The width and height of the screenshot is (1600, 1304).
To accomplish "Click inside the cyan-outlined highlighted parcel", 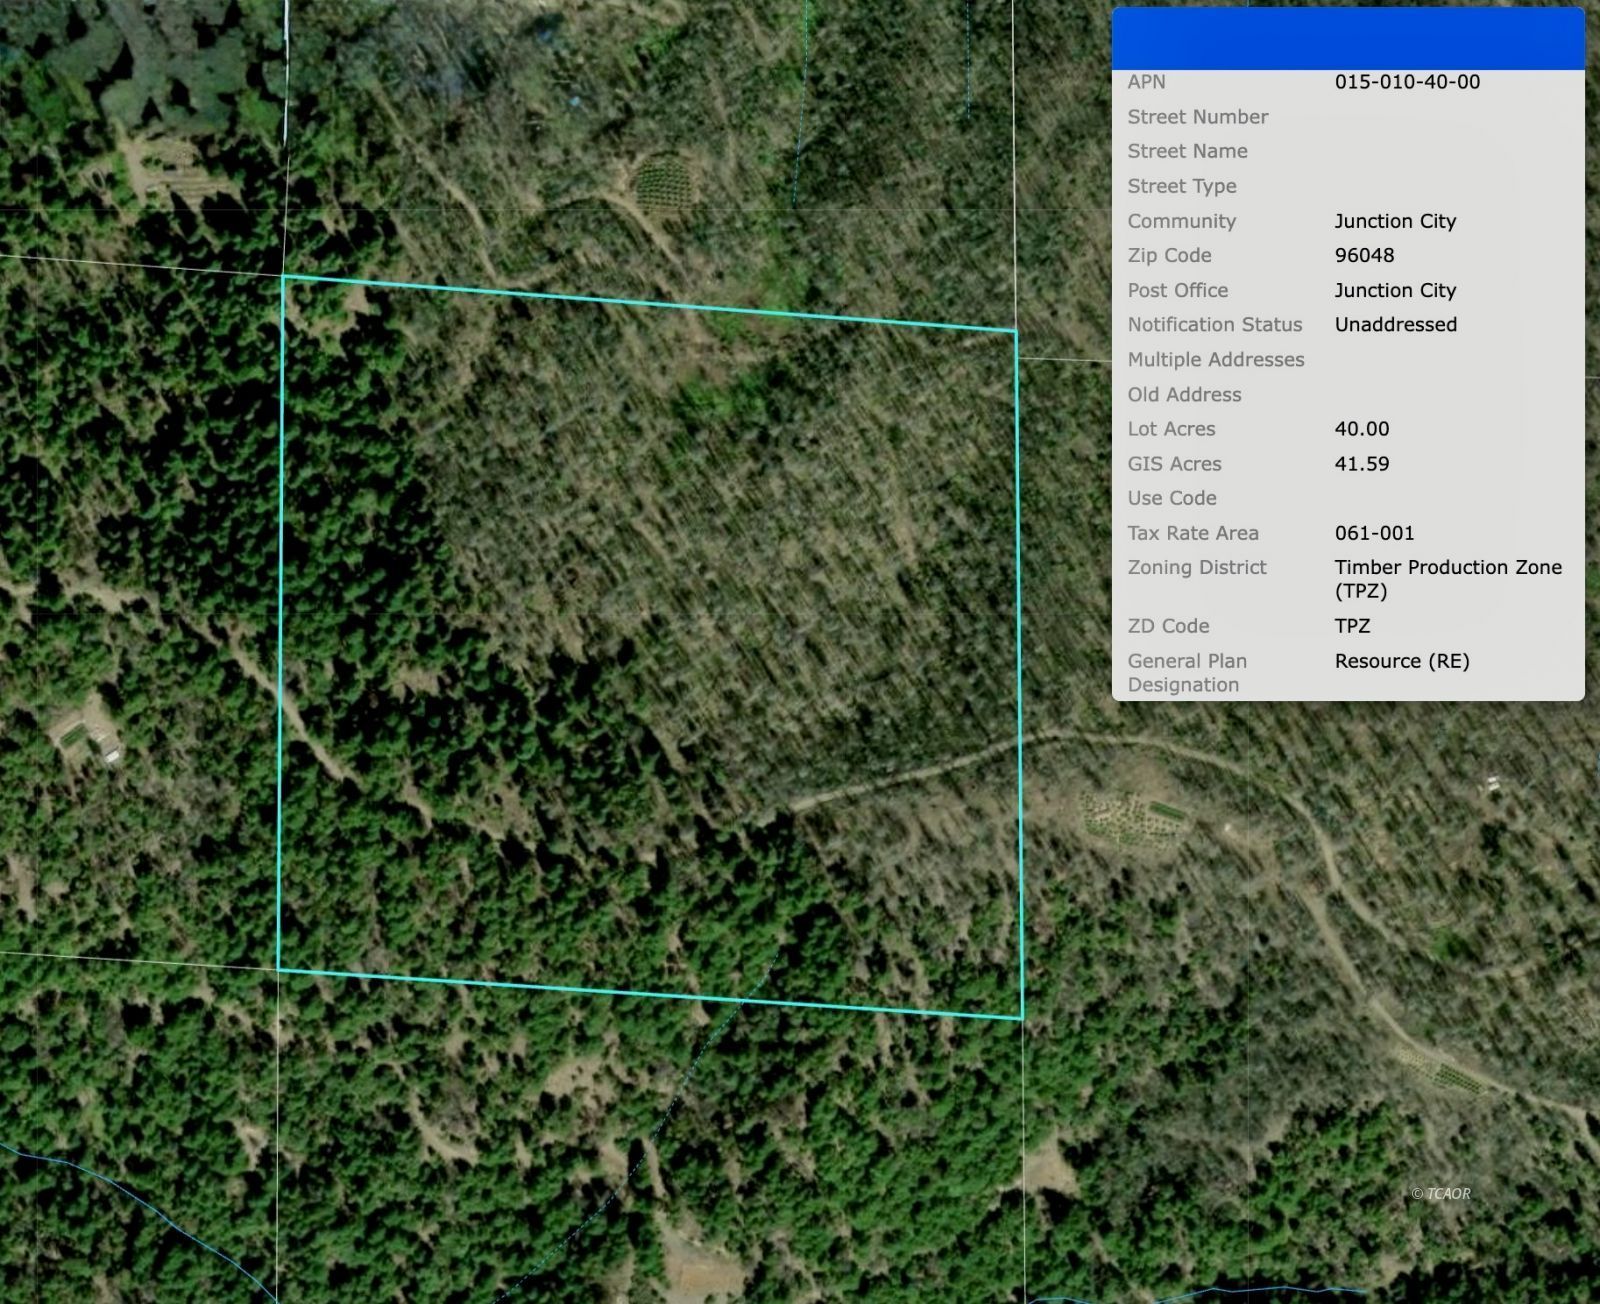I will 650,650.
